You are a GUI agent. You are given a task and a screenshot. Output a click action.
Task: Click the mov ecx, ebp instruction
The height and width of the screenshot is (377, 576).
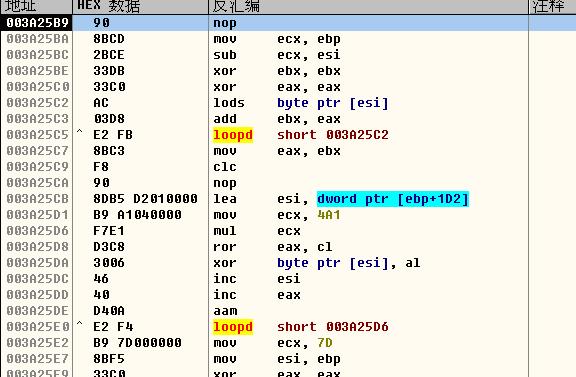277,39
